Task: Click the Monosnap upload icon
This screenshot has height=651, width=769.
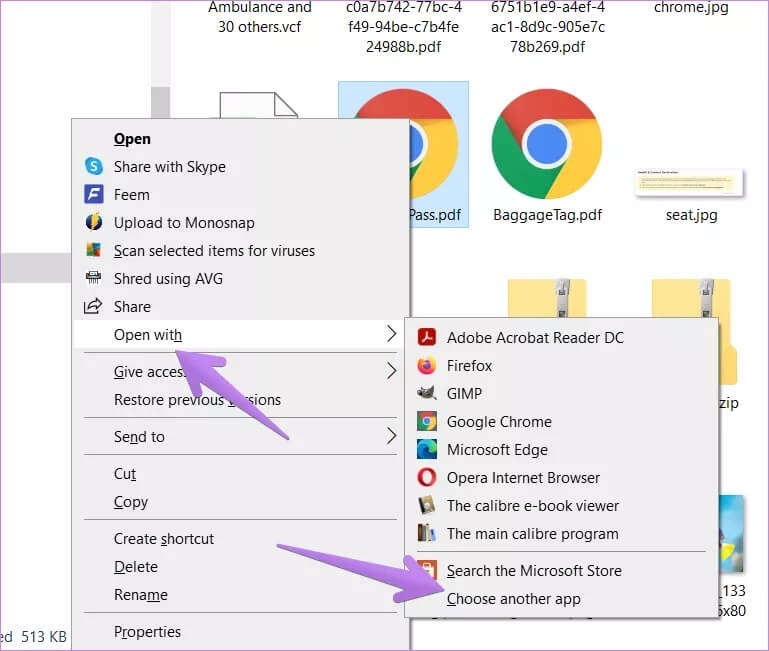Action: tap(94, 222)
